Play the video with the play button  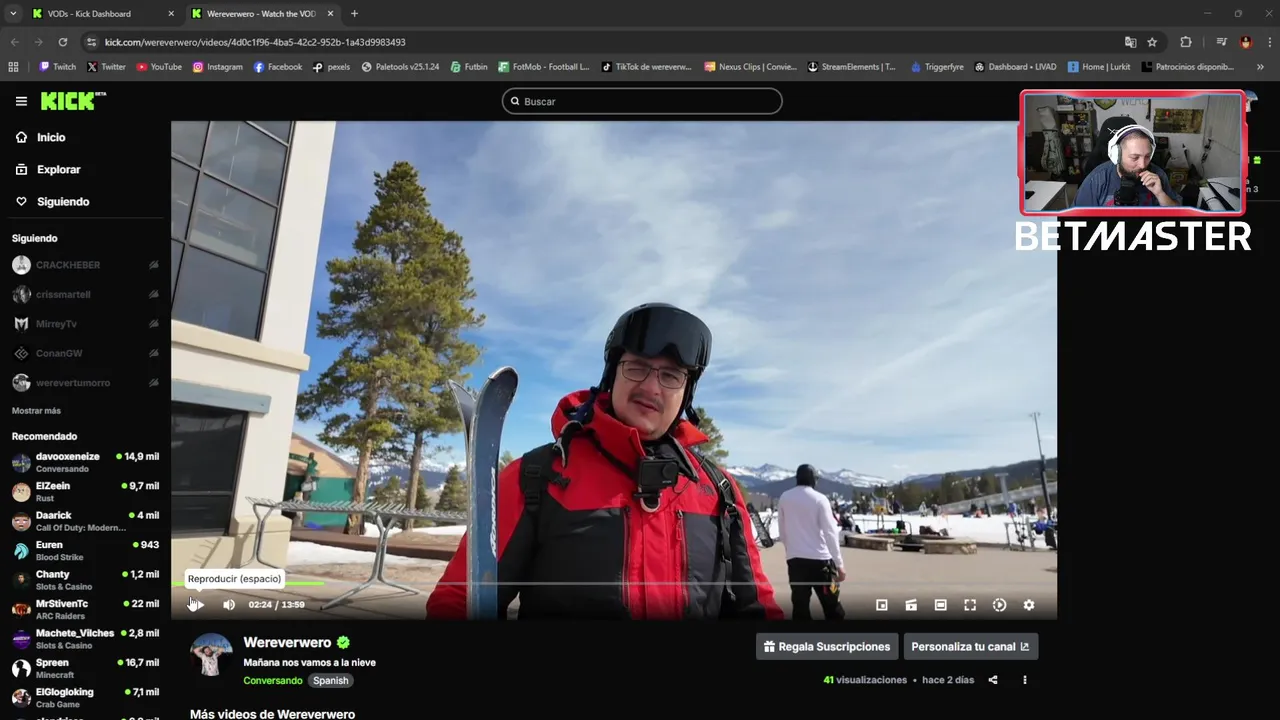click(x=197, y=605)
